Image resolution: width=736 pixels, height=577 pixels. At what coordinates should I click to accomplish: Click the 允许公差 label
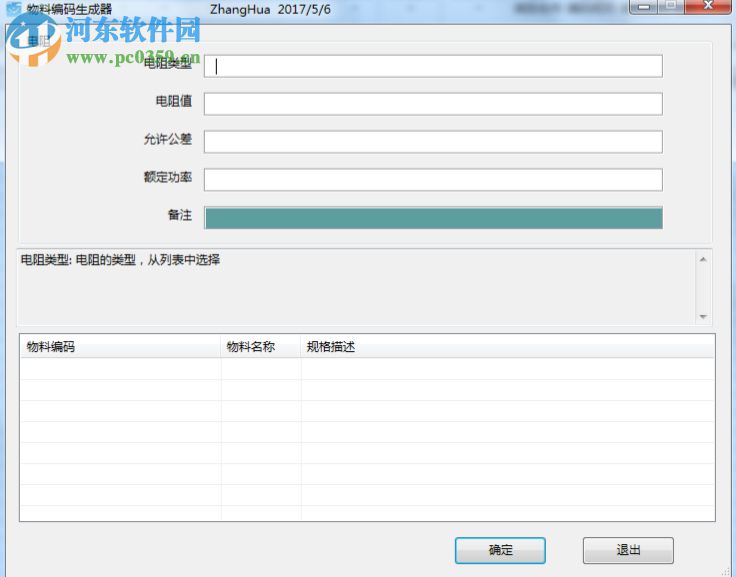coord(168,139)
